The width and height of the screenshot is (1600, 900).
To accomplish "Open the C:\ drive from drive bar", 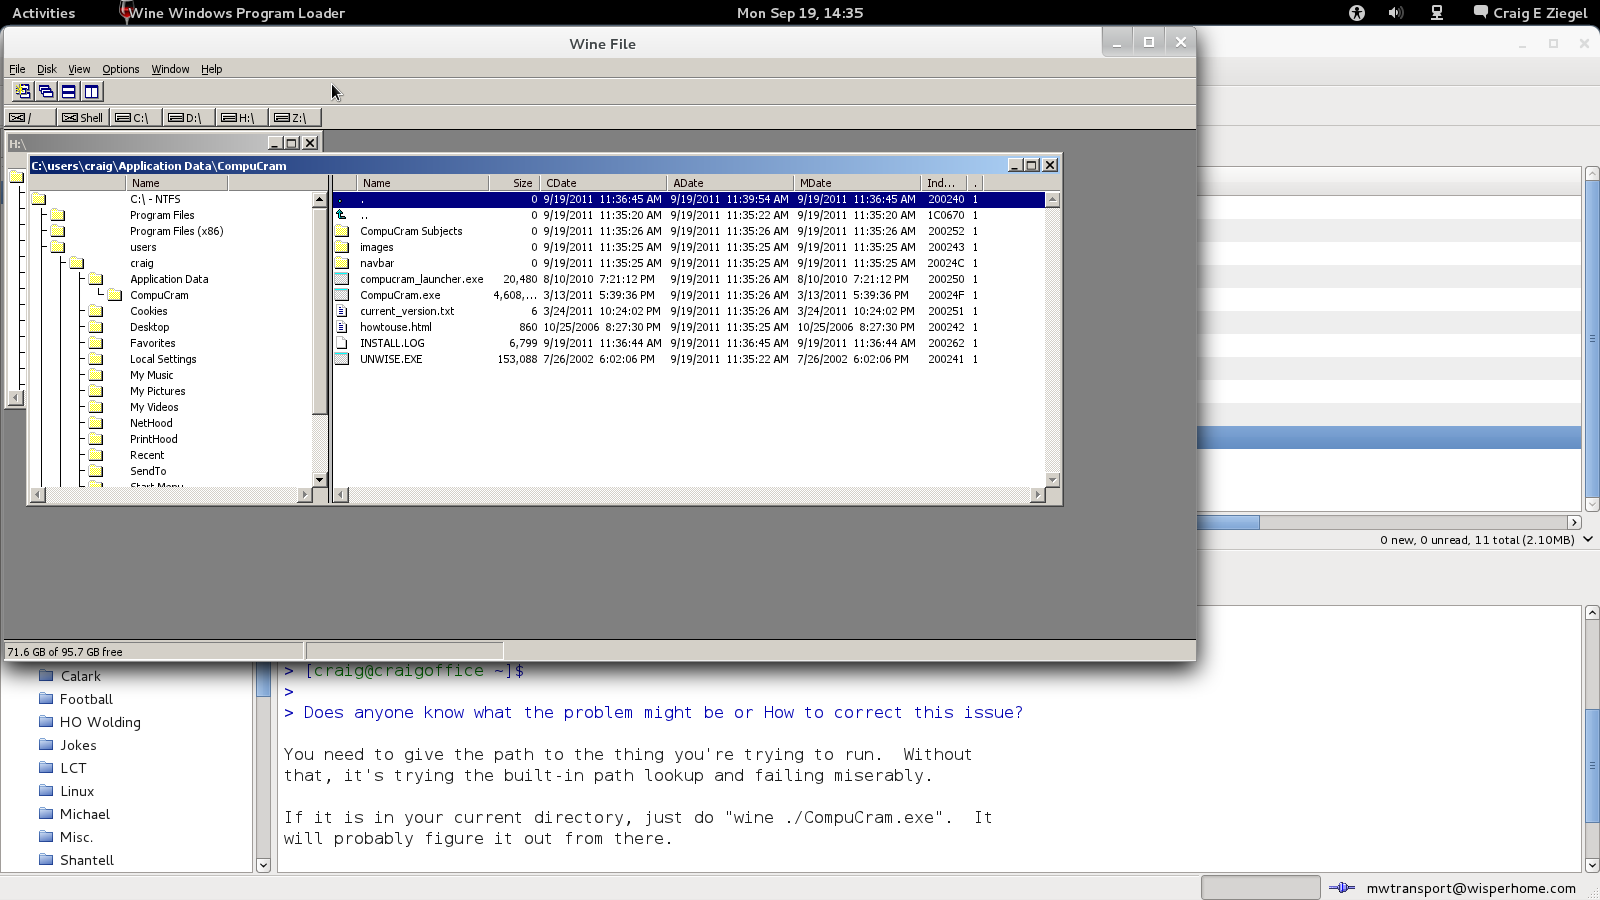I will [134, 118].
